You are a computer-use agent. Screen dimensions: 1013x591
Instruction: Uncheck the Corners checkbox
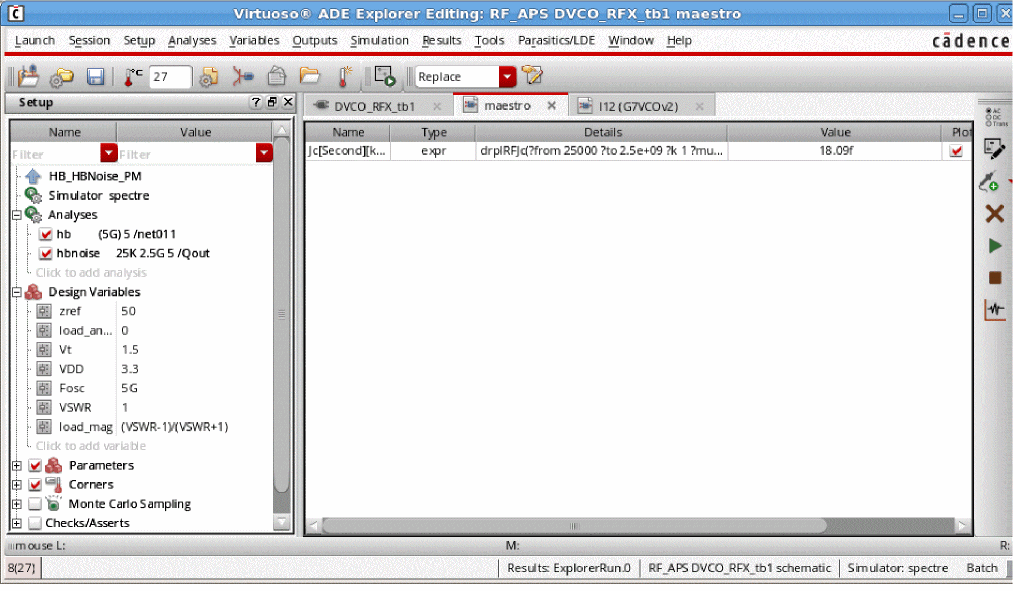35,484
